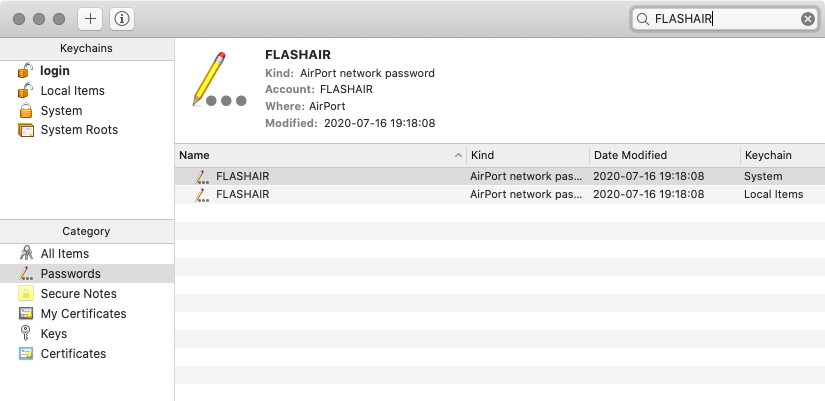Show the Certificates category
Screen dimensions: 825x401
pos(73,354)
